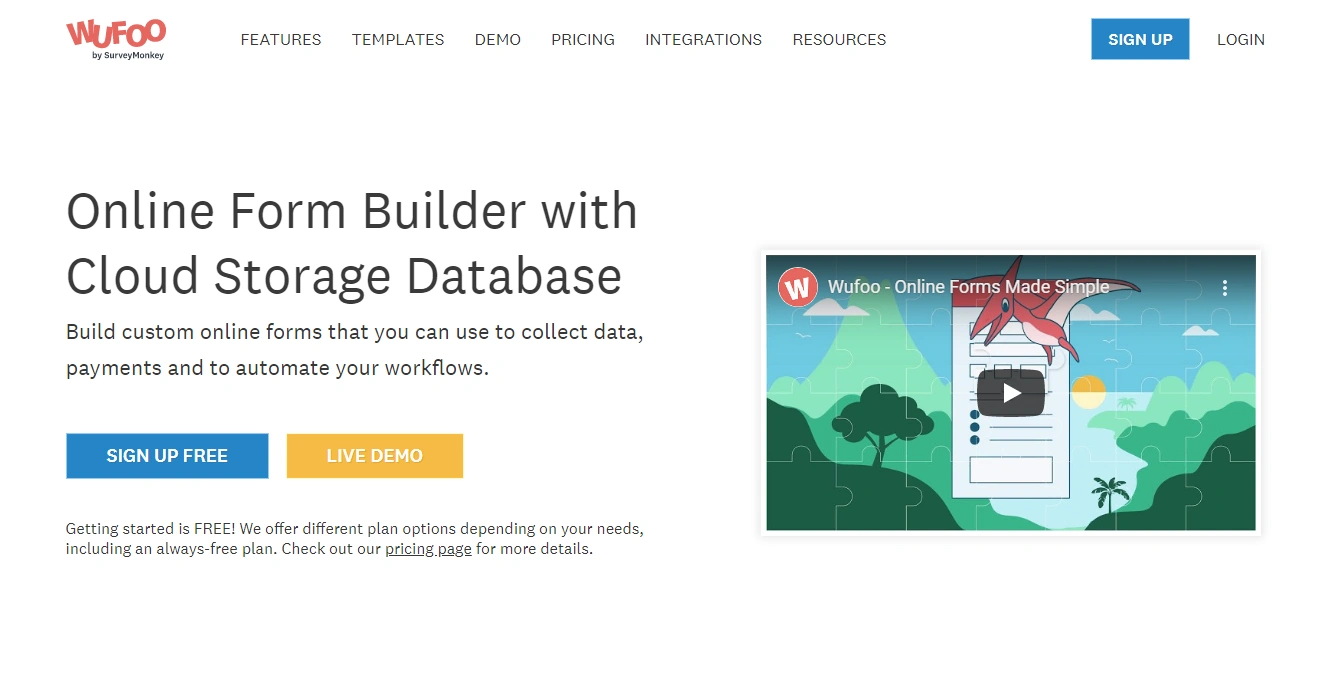Image resolution: width=1328 pixels, height=694 pixels.
Task: Open the 'Wufoo - Online Forms Made Simple' video title
Action: coord(968,287)
